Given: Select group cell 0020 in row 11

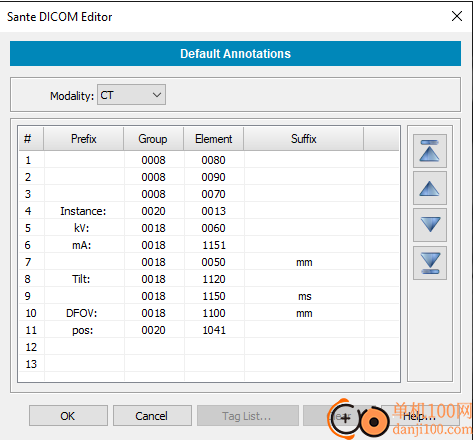Looking at the screenshot, I should 154,330.
